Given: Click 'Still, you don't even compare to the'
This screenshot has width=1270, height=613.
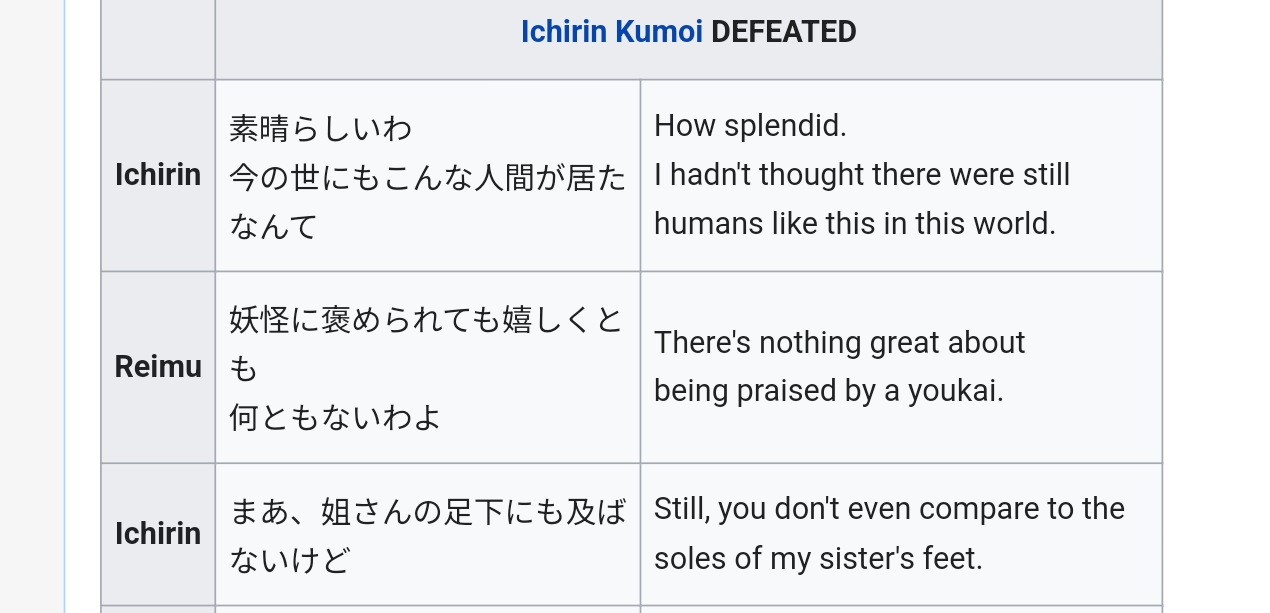Looking at the screenshot, I should point(889,509).
